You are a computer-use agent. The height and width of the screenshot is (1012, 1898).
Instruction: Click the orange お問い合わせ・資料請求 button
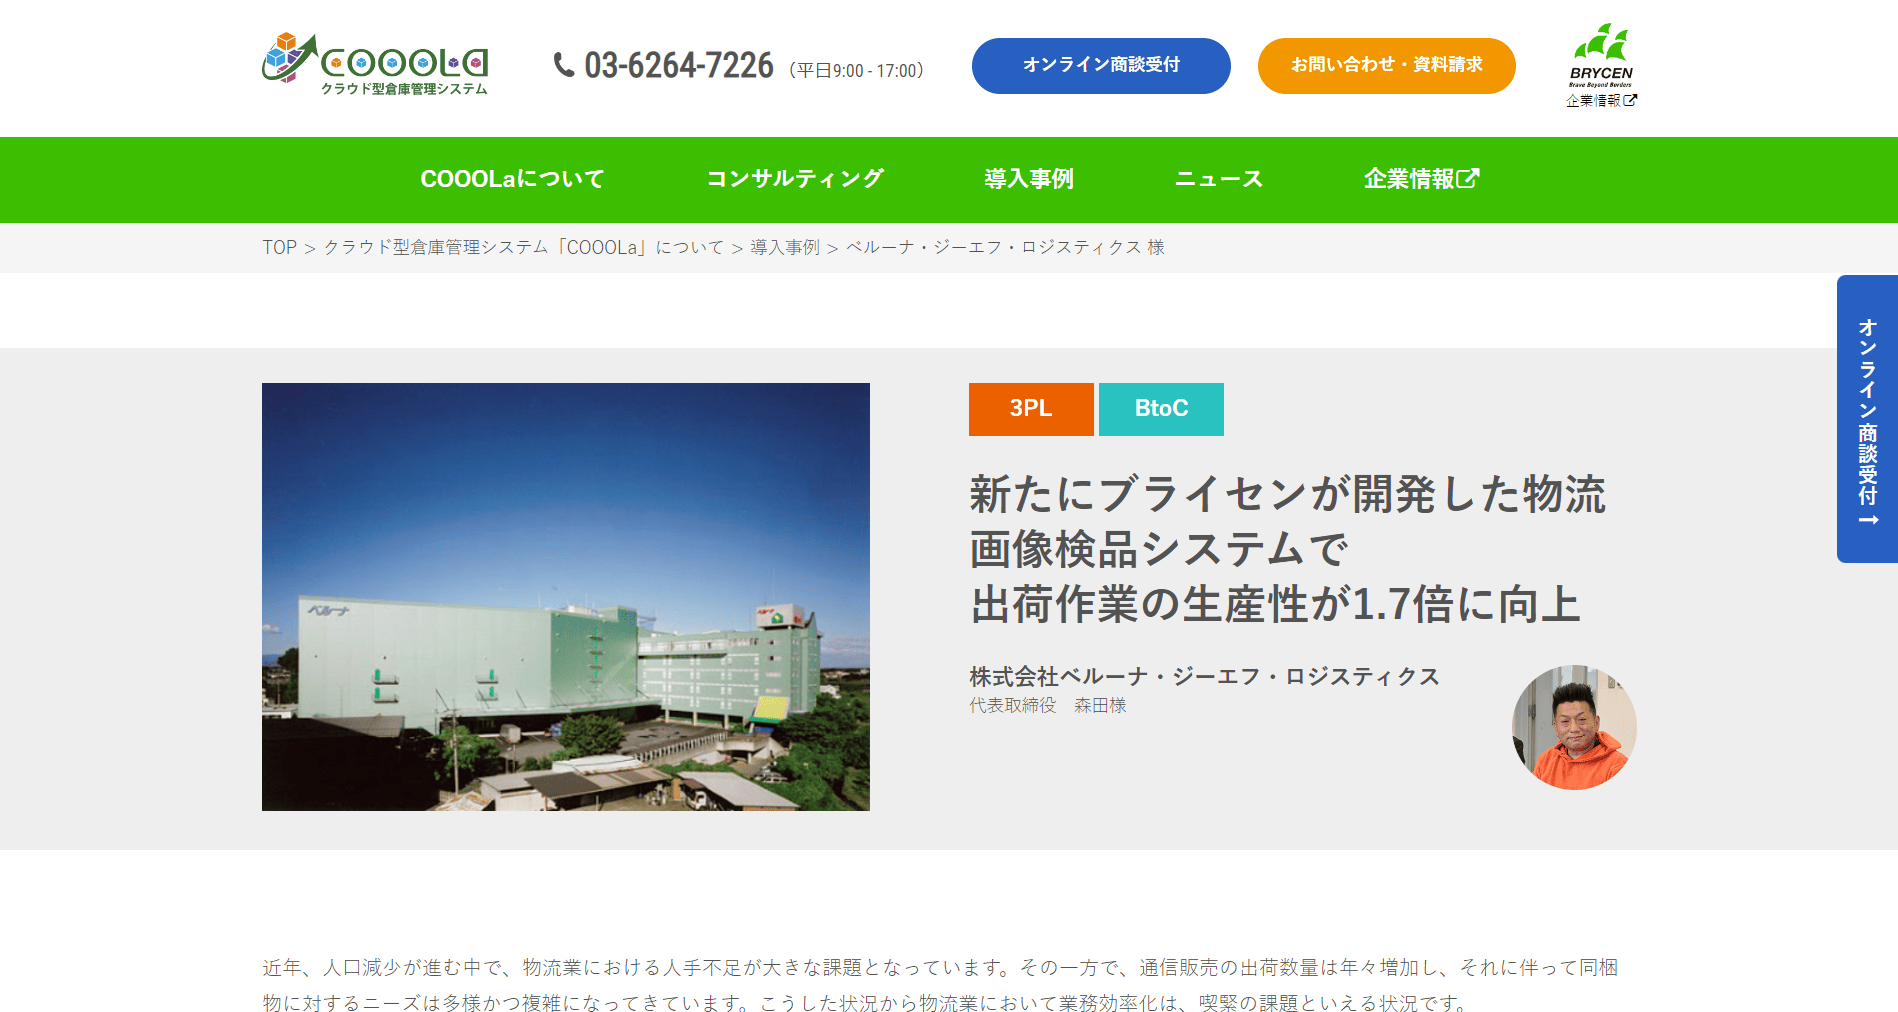[1386, 66]
